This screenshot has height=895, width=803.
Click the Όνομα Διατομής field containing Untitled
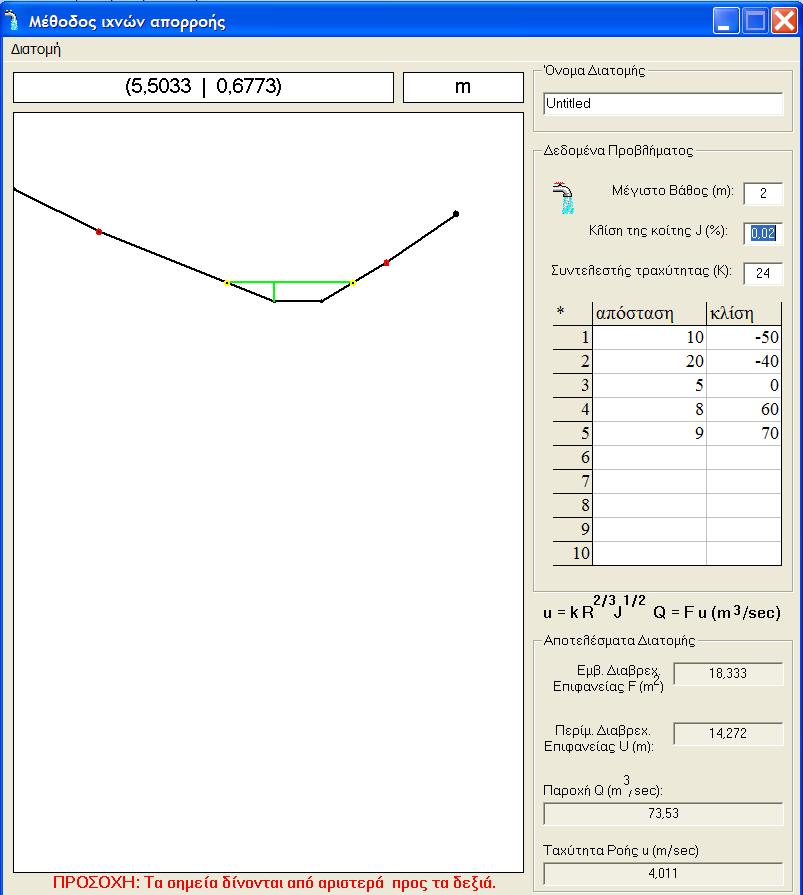point(663,103)
